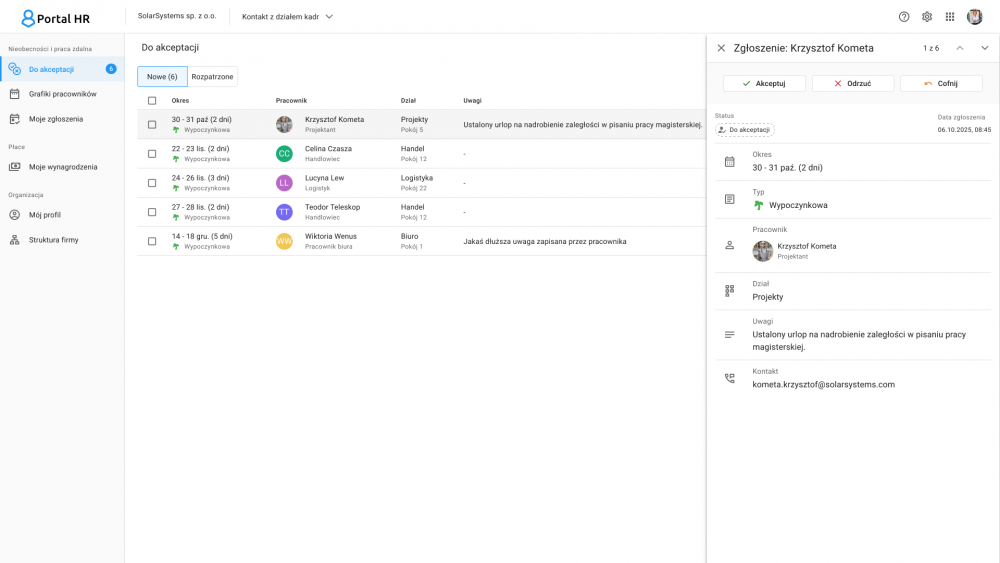Screen dimensions: 1000x563
Task: Click the Portal HR logo
Action: tap(55, 18)
